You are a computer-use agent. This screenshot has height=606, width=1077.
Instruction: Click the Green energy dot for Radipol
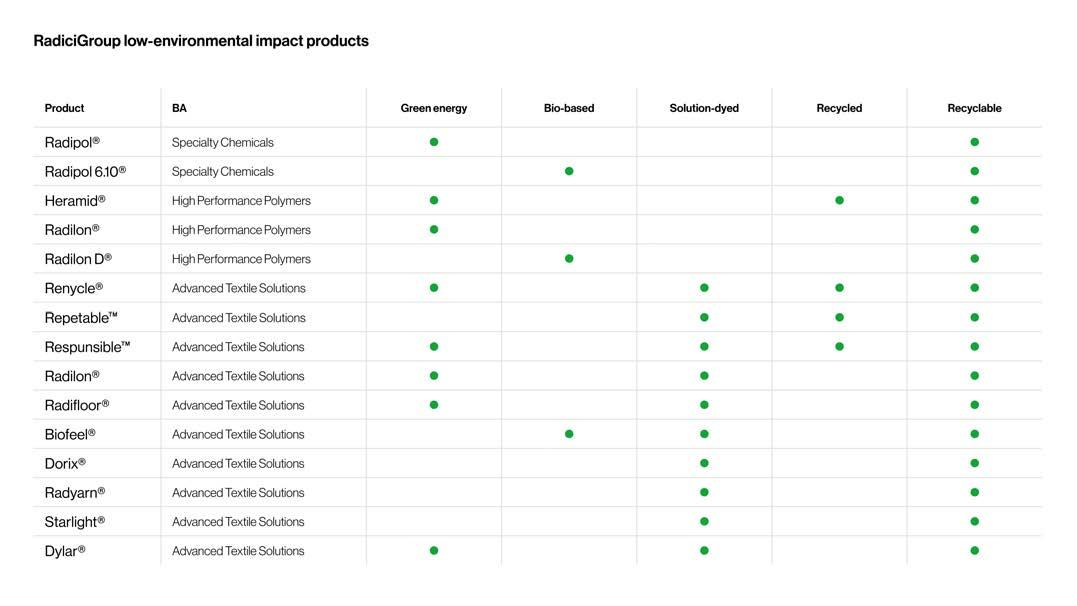(x=433, y=142)
